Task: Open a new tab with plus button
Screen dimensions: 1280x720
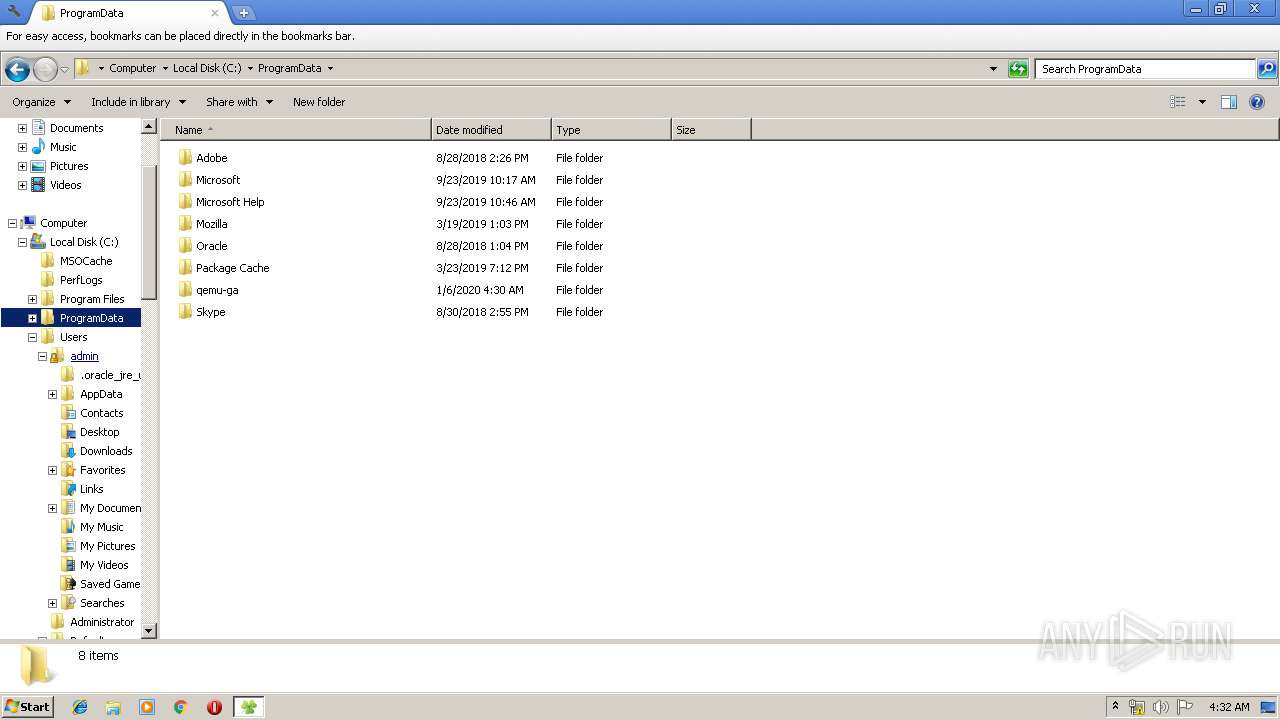Action: (243, 13)
